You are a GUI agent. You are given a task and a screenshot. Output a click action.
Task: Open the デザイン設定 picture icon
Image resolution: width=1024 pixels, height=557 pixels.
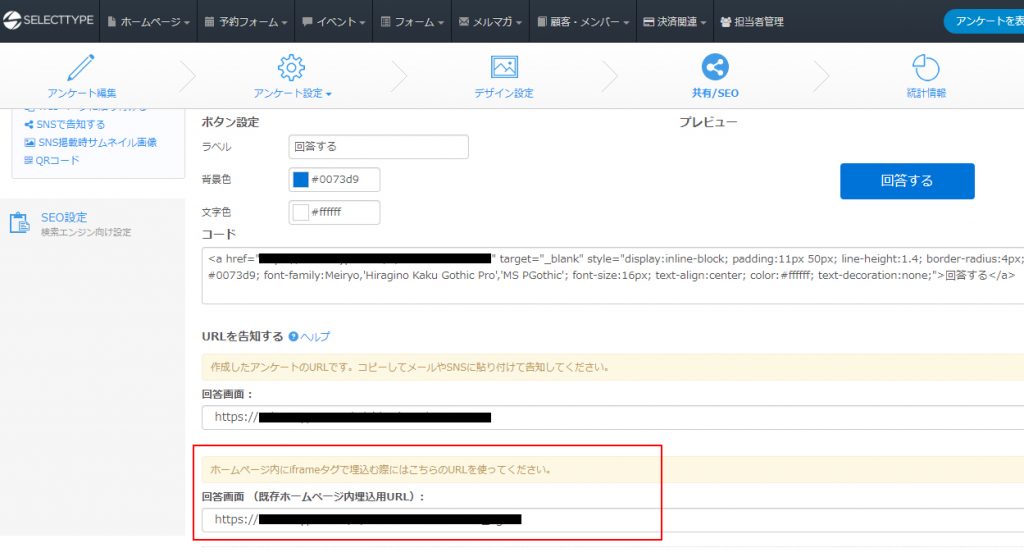pos(504,68)
